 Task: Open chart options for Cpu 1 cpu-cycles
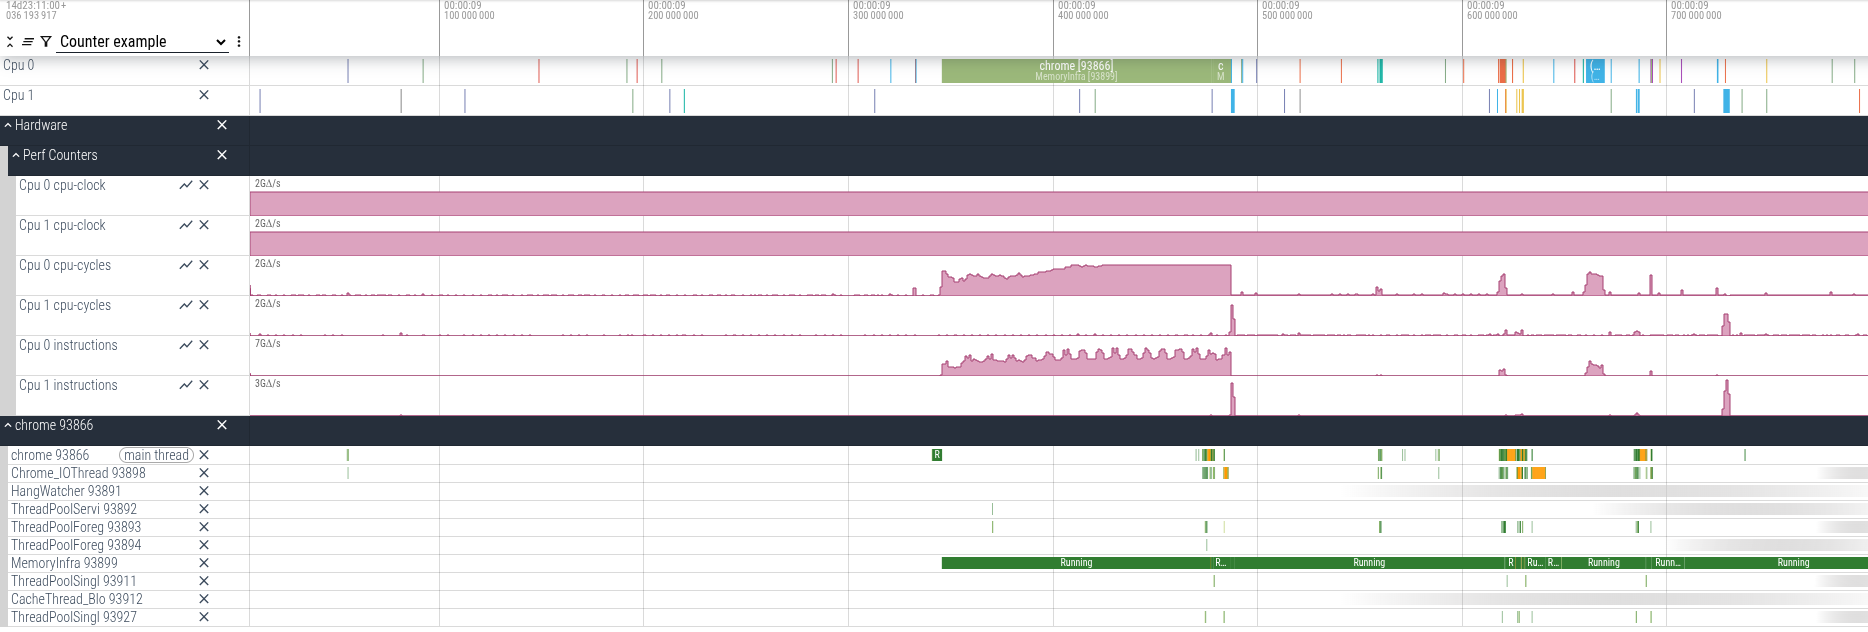[x=186, y=305]
